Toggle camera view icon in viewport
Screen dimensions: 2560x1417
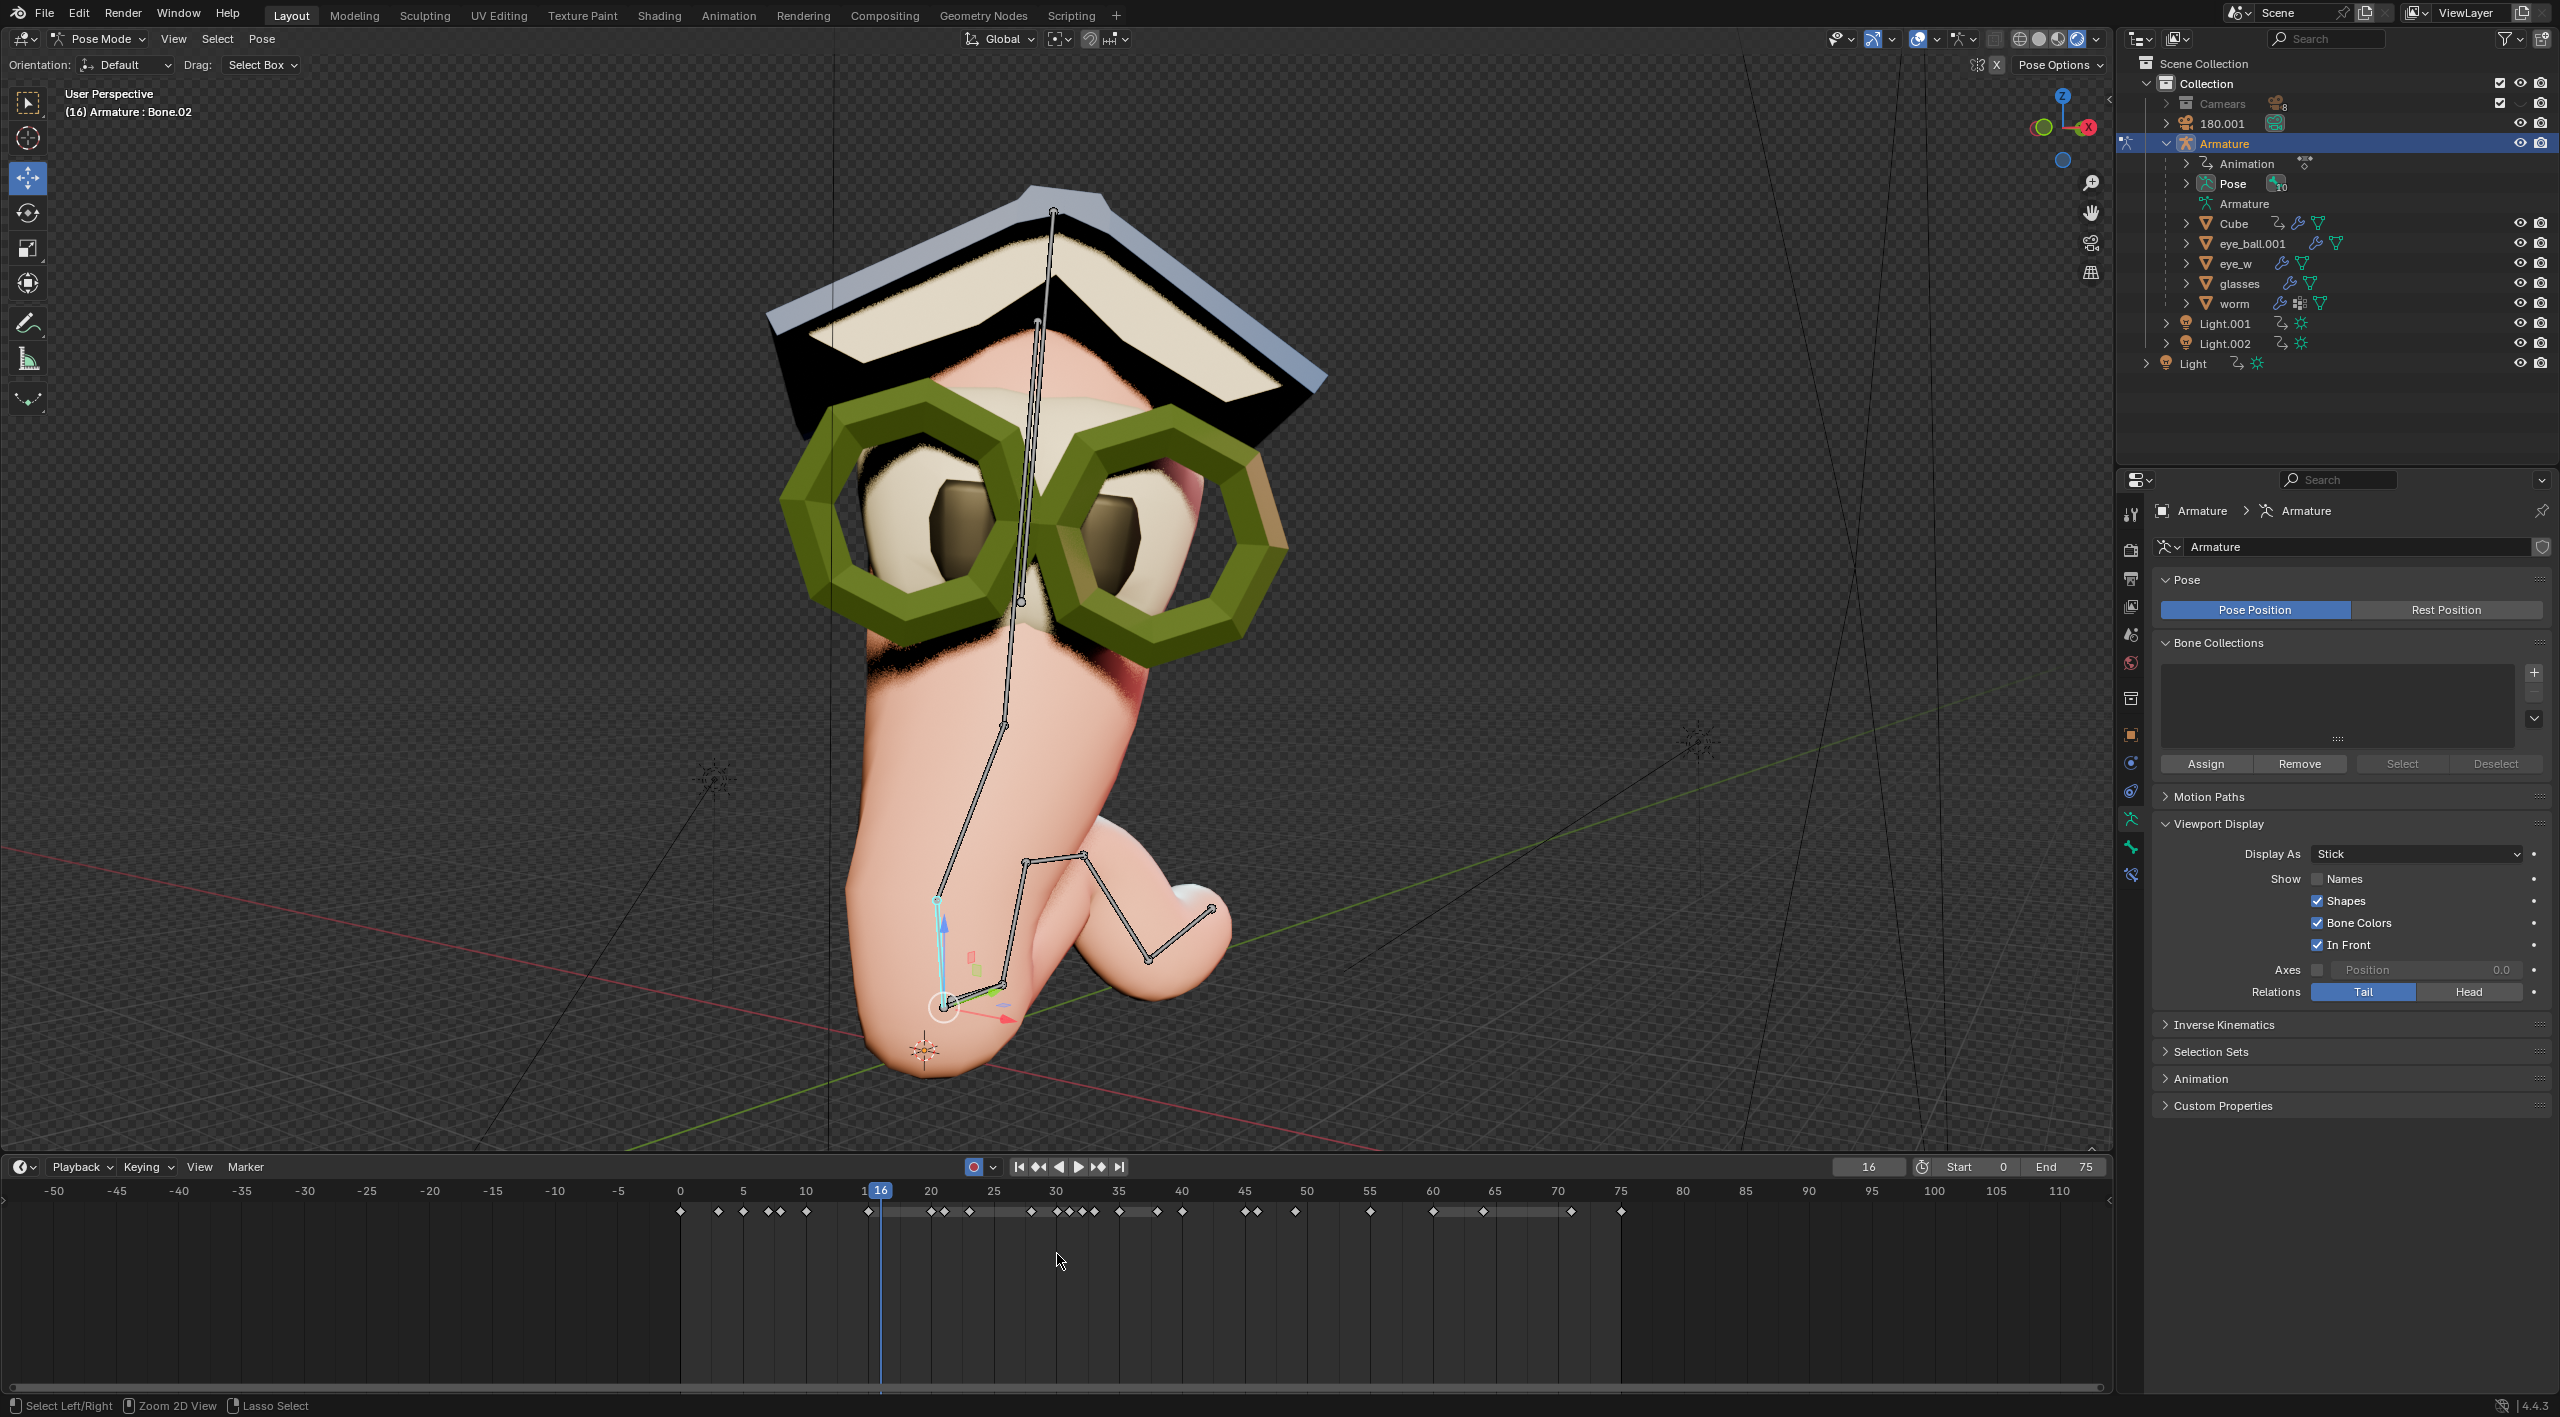(2090, 243)
